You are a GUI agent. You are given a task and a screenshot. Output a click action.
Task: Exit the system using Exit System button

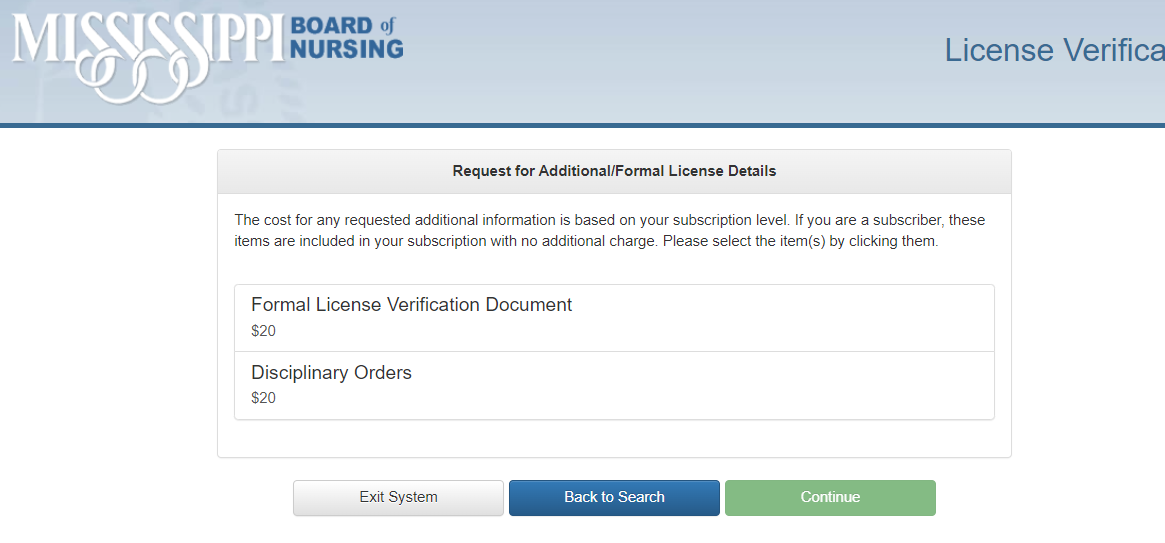tap(398, 498)
